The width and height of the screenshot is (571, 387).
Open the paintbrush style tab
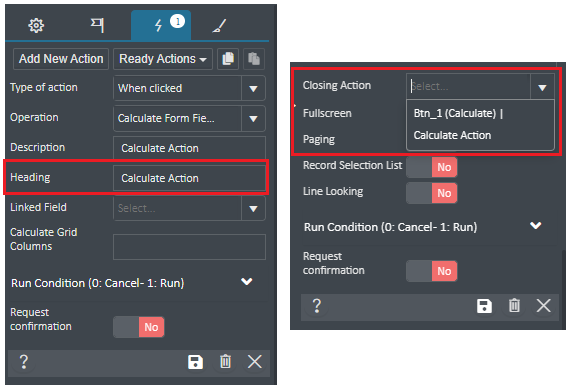(x=219, y=25)
